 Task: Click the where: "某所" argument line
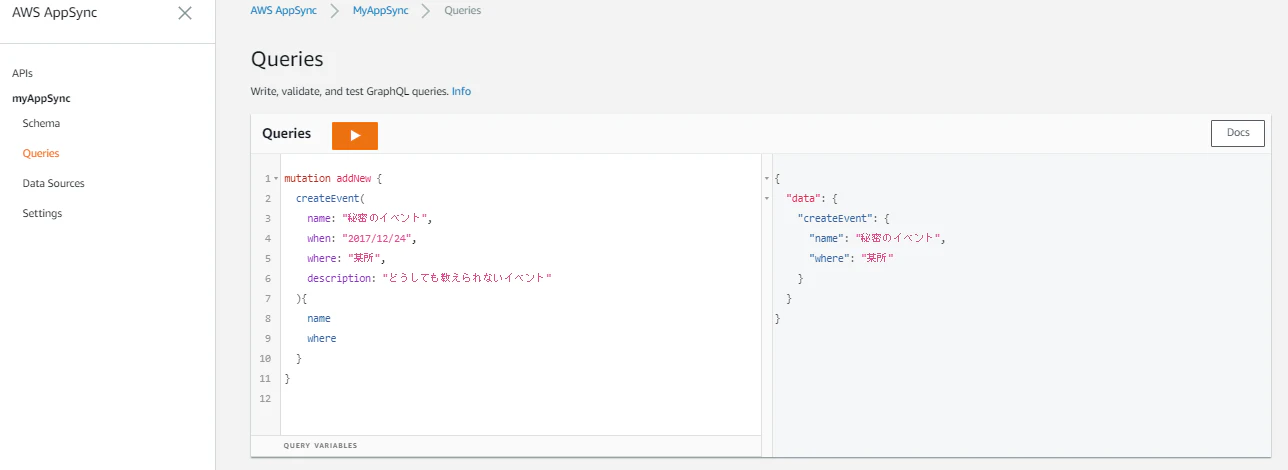346,259
